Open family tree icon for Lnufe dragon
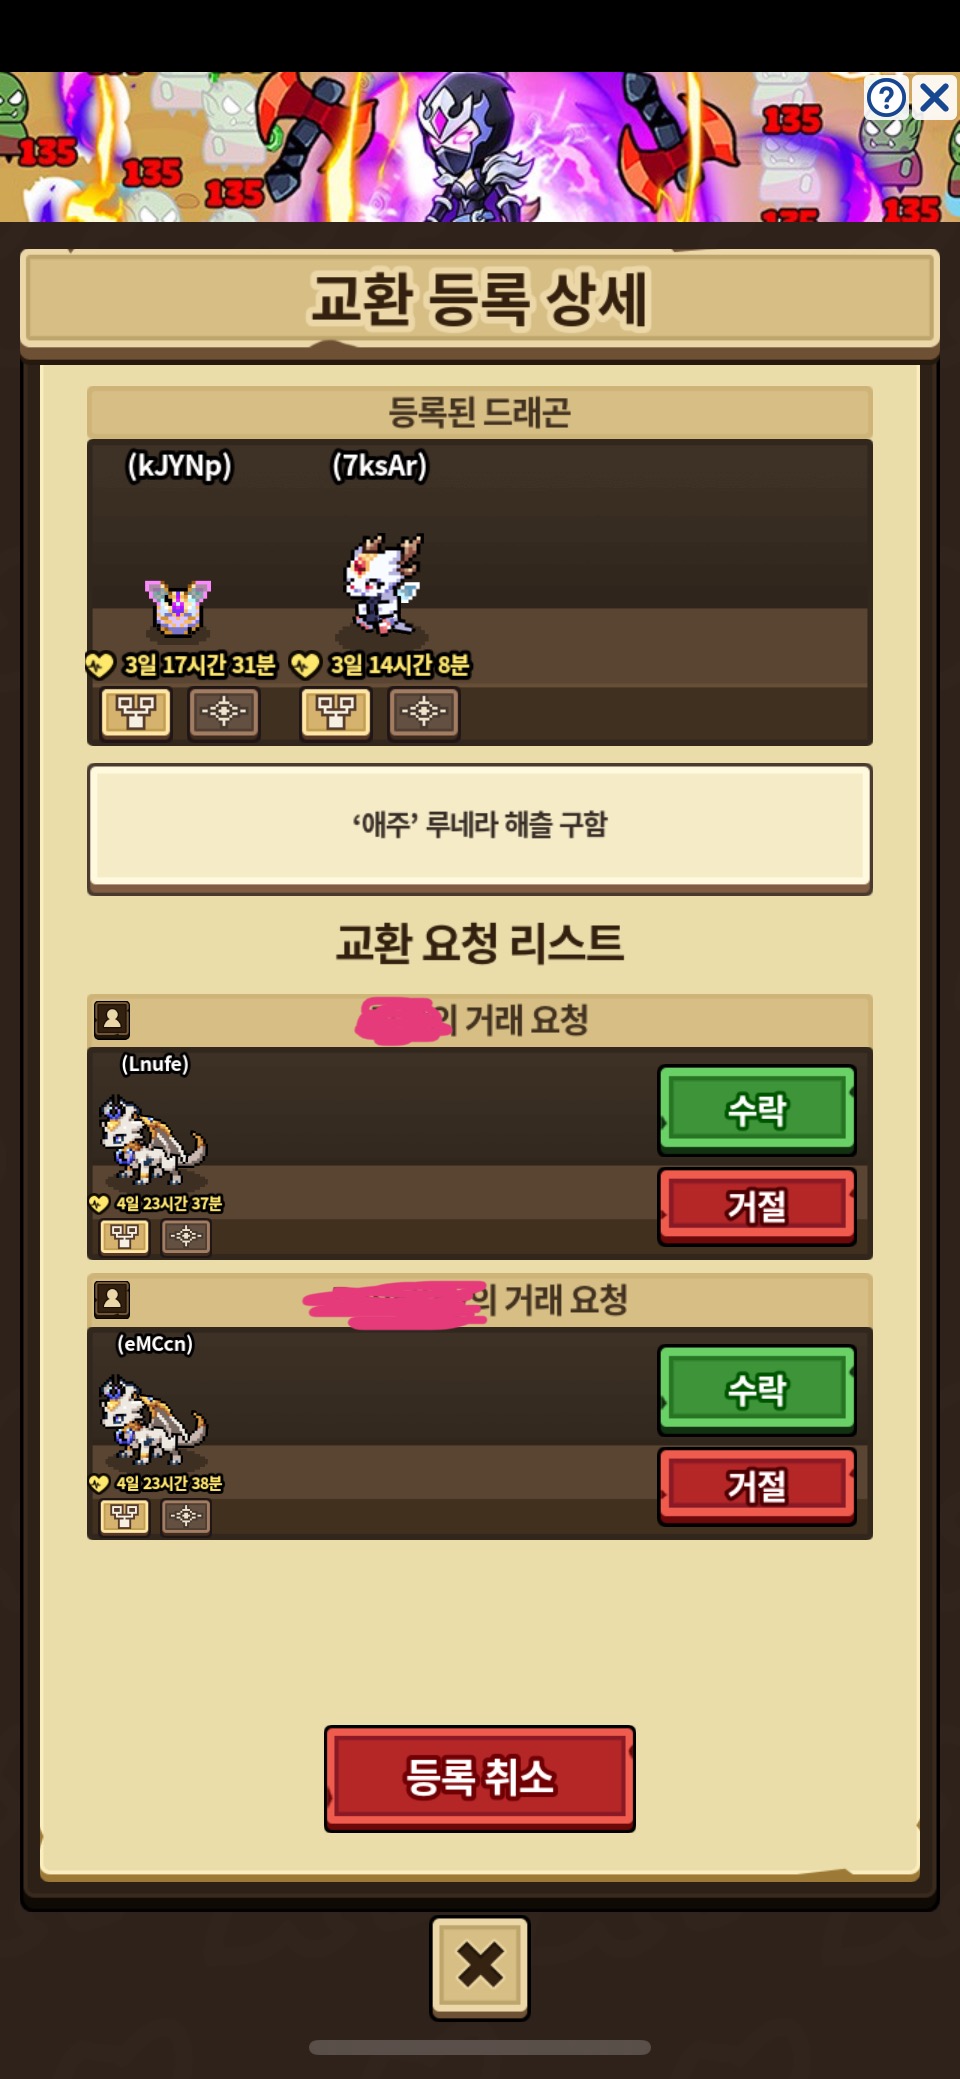 [x=125, y=1236]
